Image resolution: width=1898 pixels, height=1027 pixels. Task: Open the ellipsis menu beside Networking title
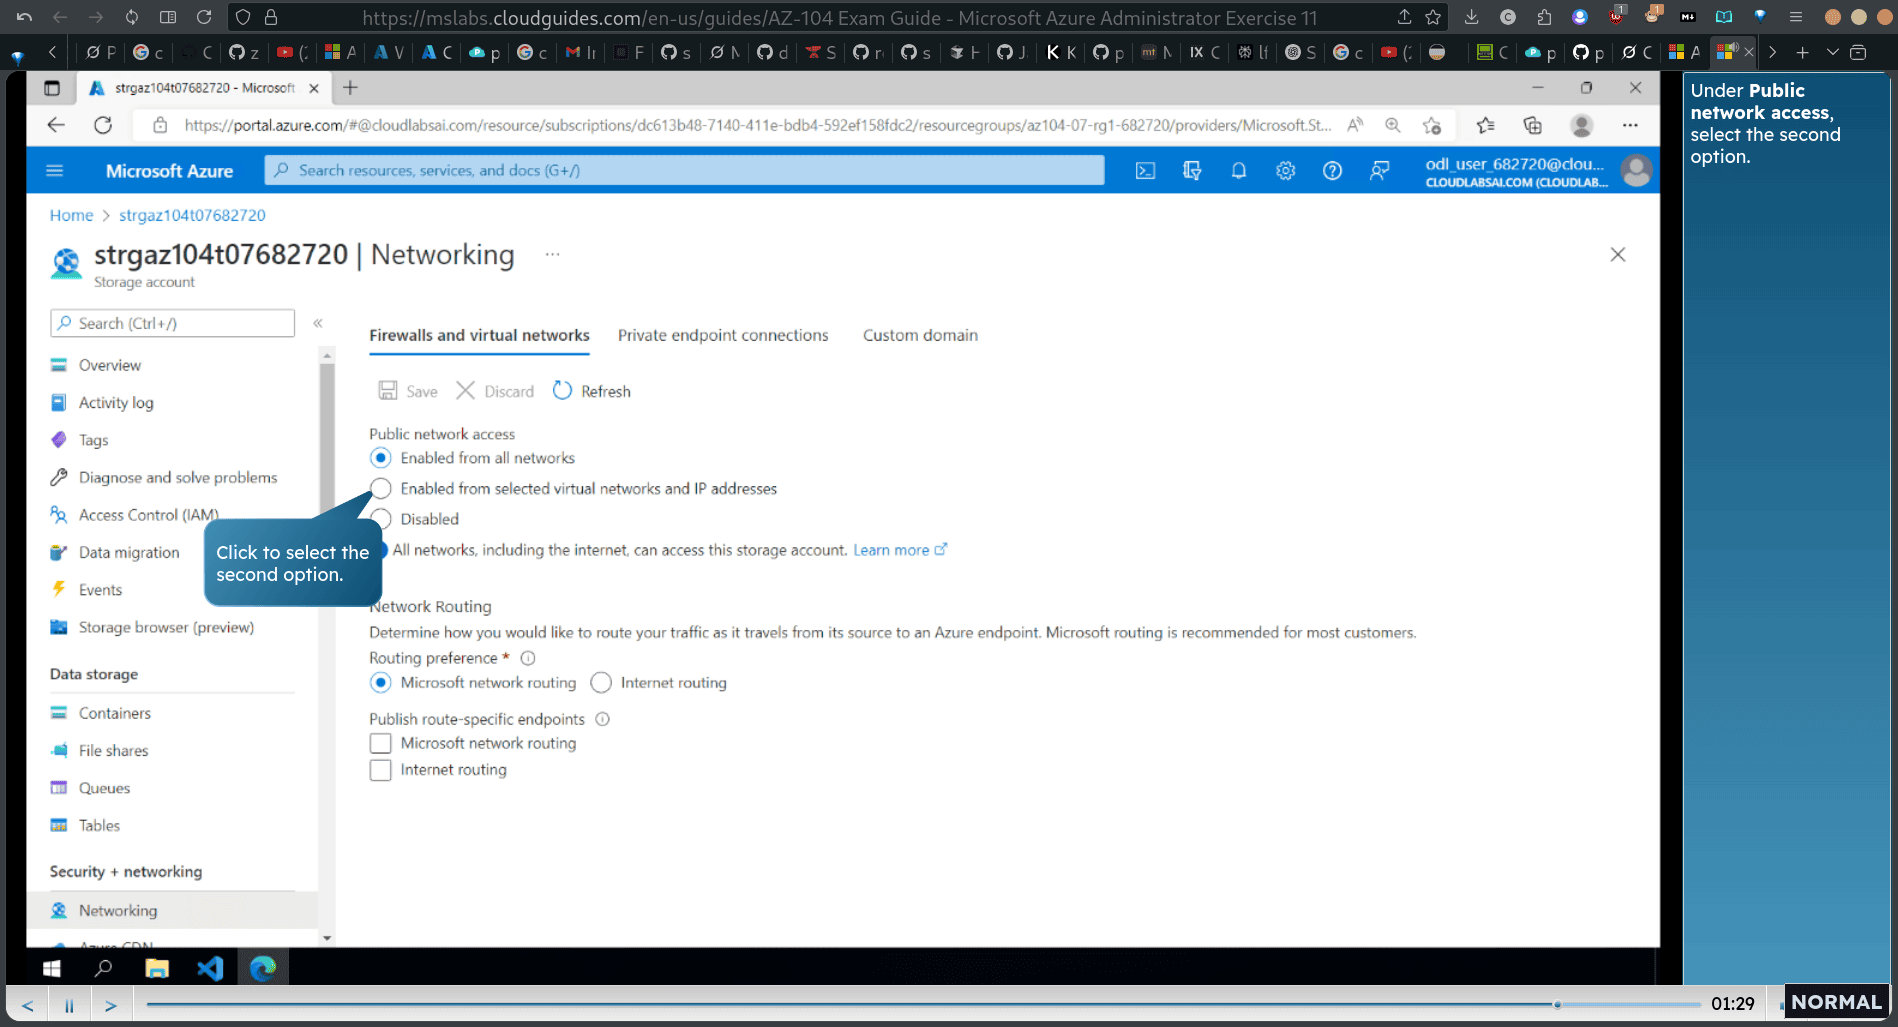pyautogui.click(x=552, y=254)
